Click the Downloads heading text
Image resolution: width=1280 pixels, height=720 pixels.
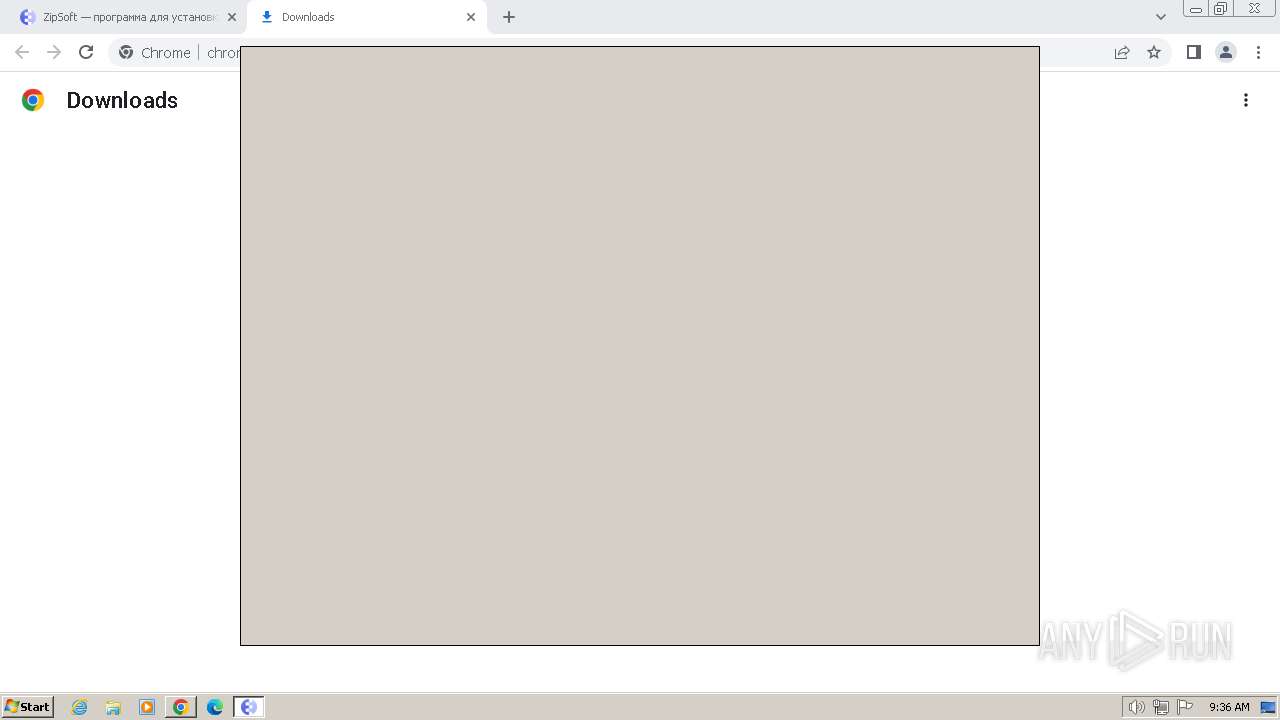click(122, 100)
